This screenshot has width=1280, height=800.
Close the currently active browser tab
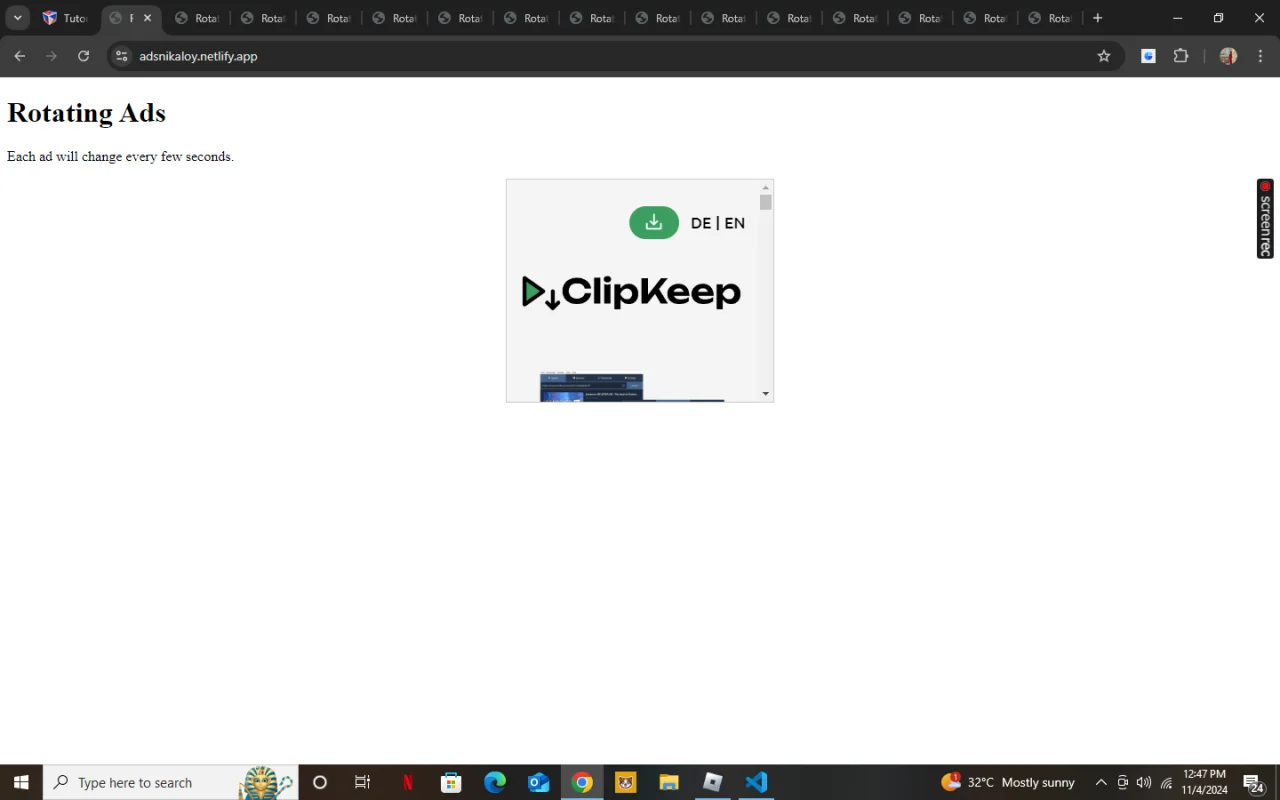147,18
